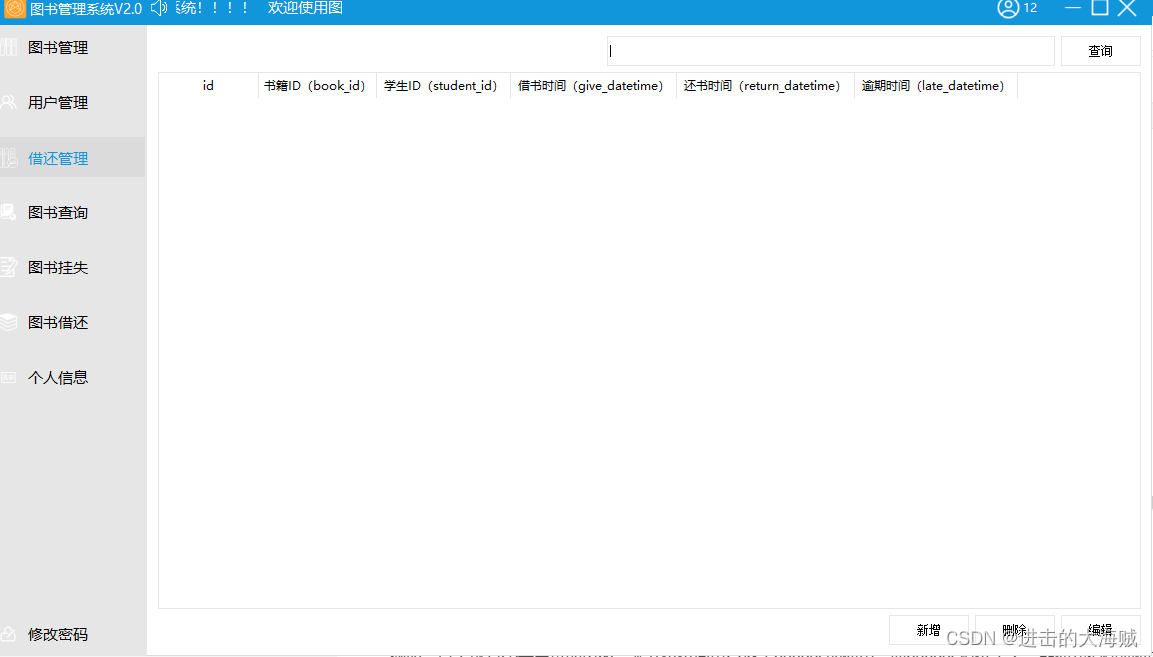Screen dimensions: 1153x657
Task: Click the 删除 delete button
Action: [1014, 629]
